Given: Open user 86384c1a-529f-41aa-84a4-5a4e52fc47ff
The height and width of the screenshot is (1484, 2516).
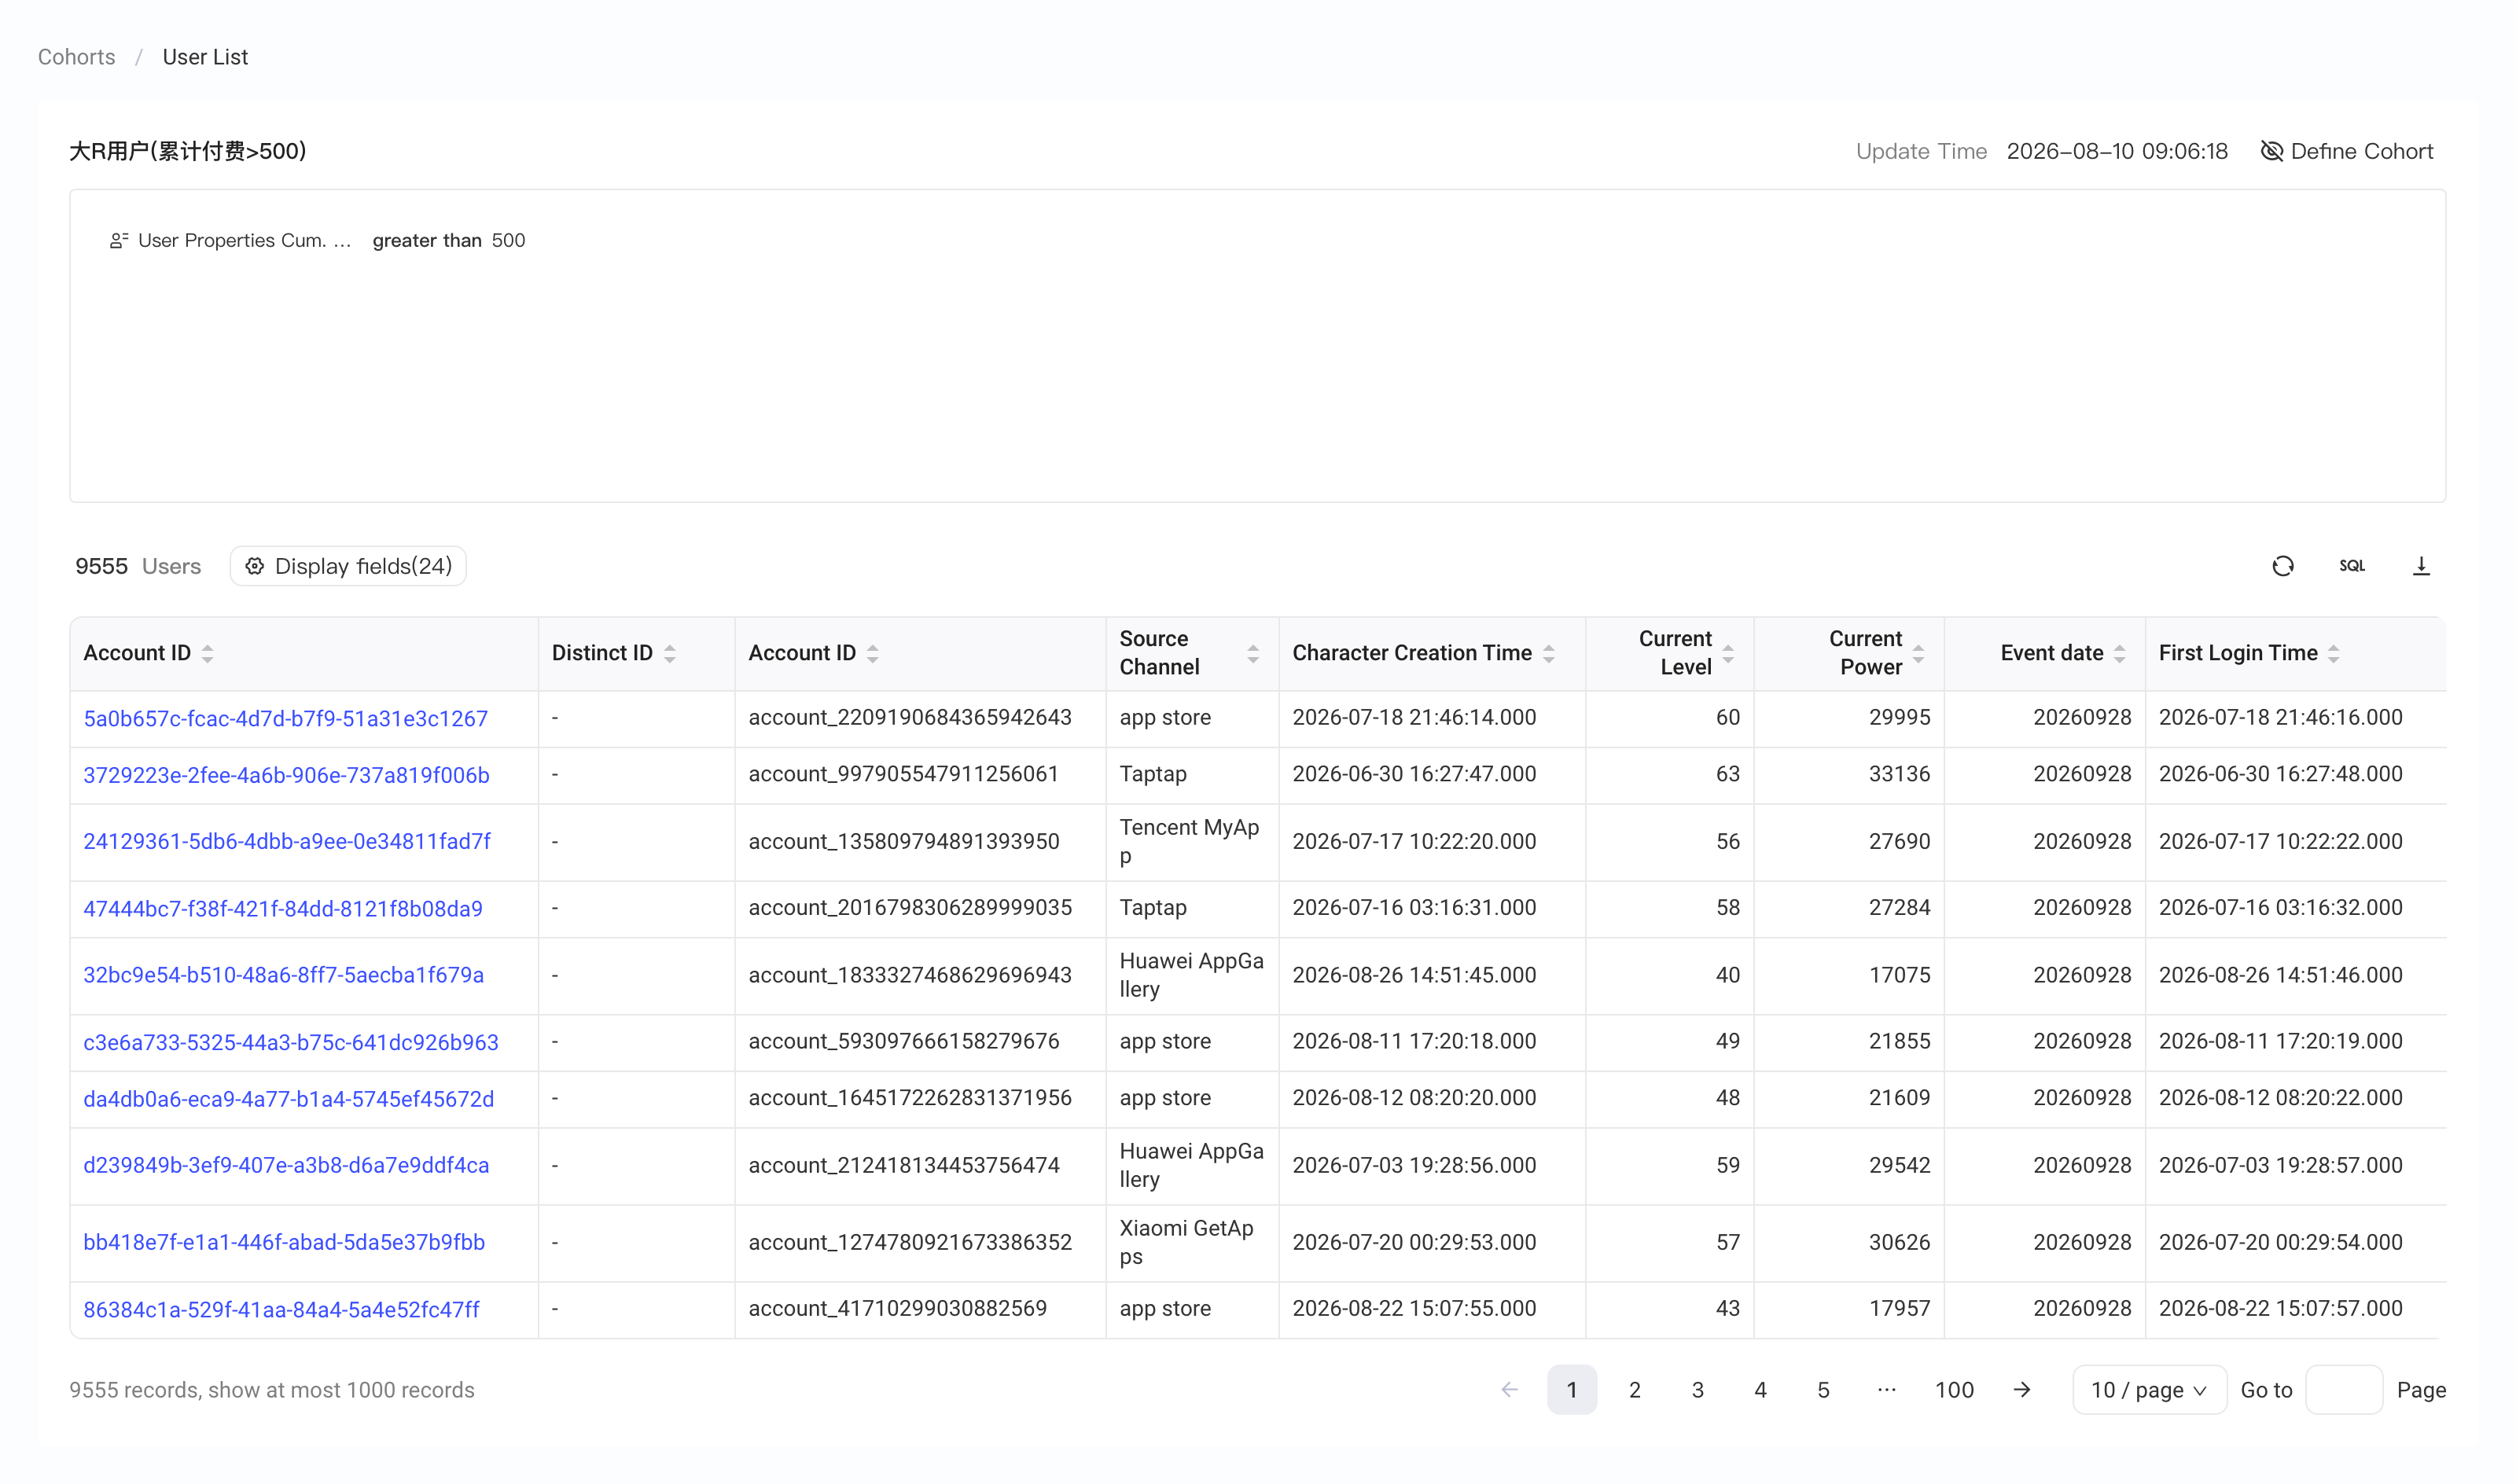Looking at the screenshot, I should (282, 1309).
